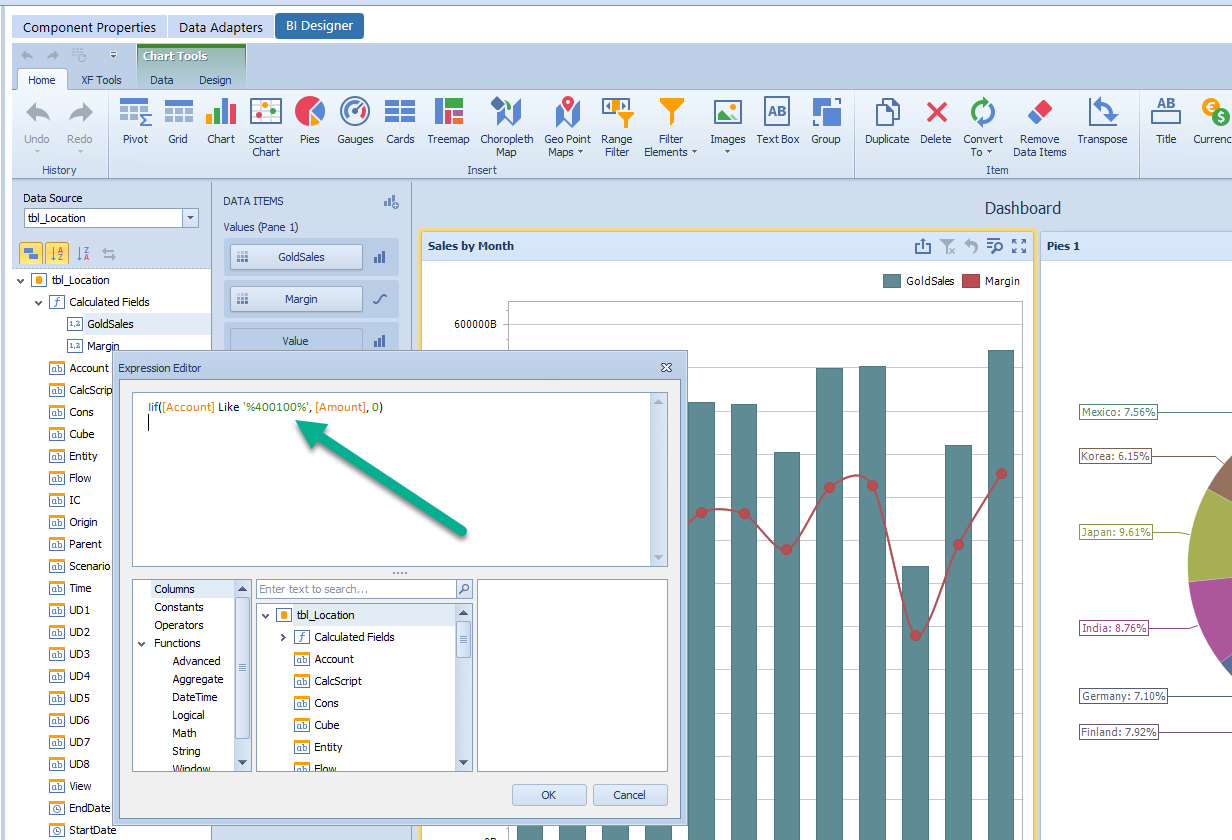Duplicate the selected dashboard item
This screenshot has height=840, width=1232.
pos(886,120)
